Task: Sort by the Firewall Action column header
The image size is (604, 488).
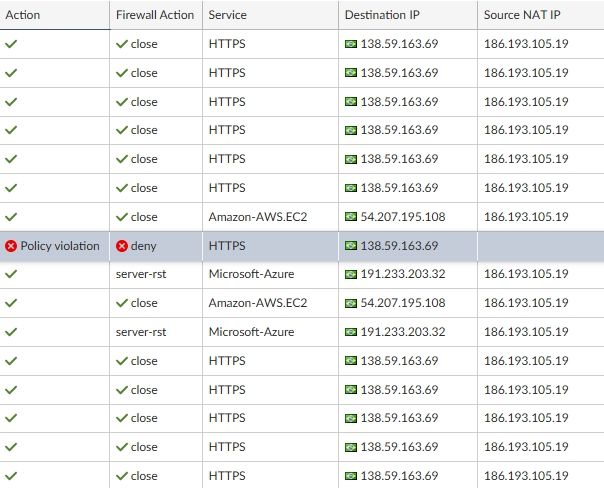Action: pos(154,15)
